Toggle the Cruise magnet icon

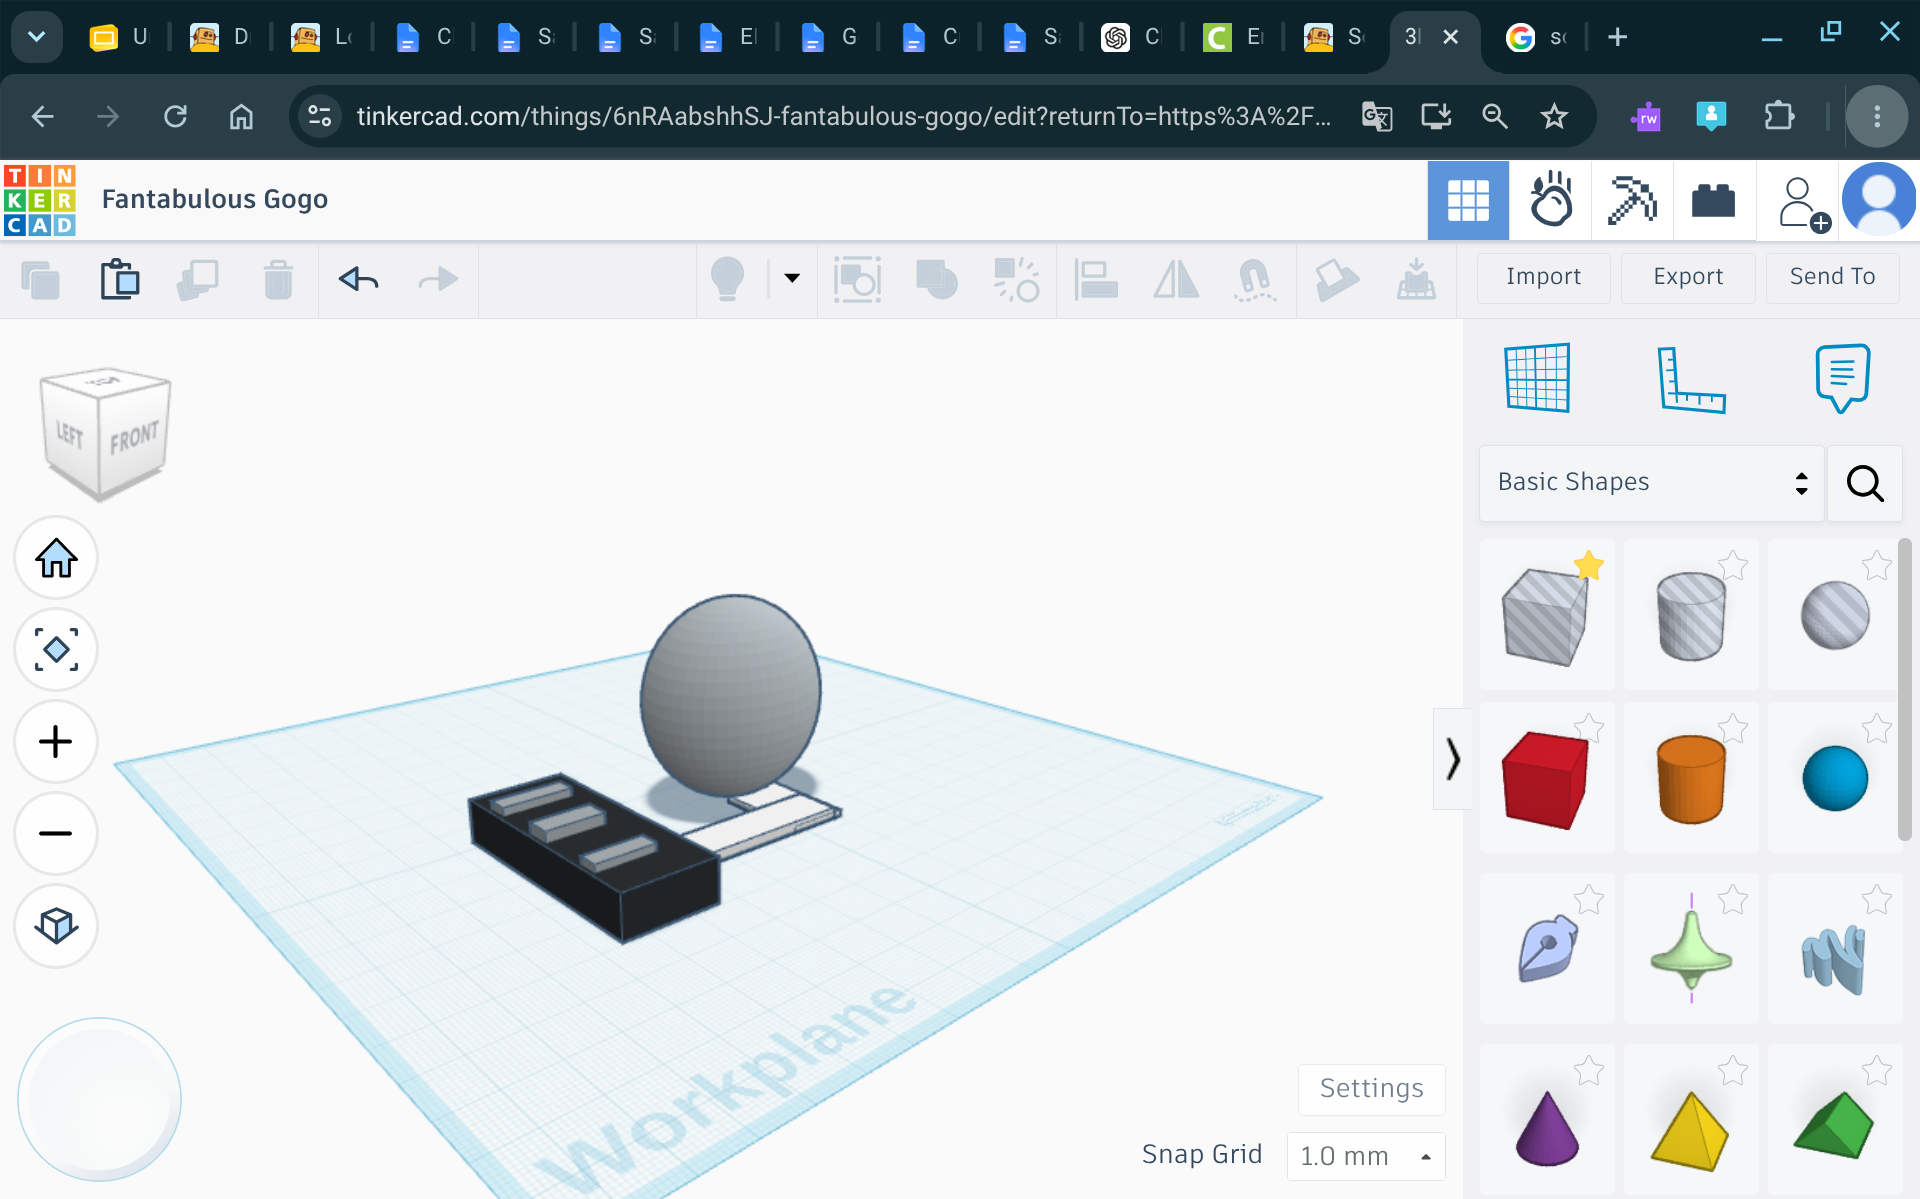pyautogui.click(x=1255, y=279)
